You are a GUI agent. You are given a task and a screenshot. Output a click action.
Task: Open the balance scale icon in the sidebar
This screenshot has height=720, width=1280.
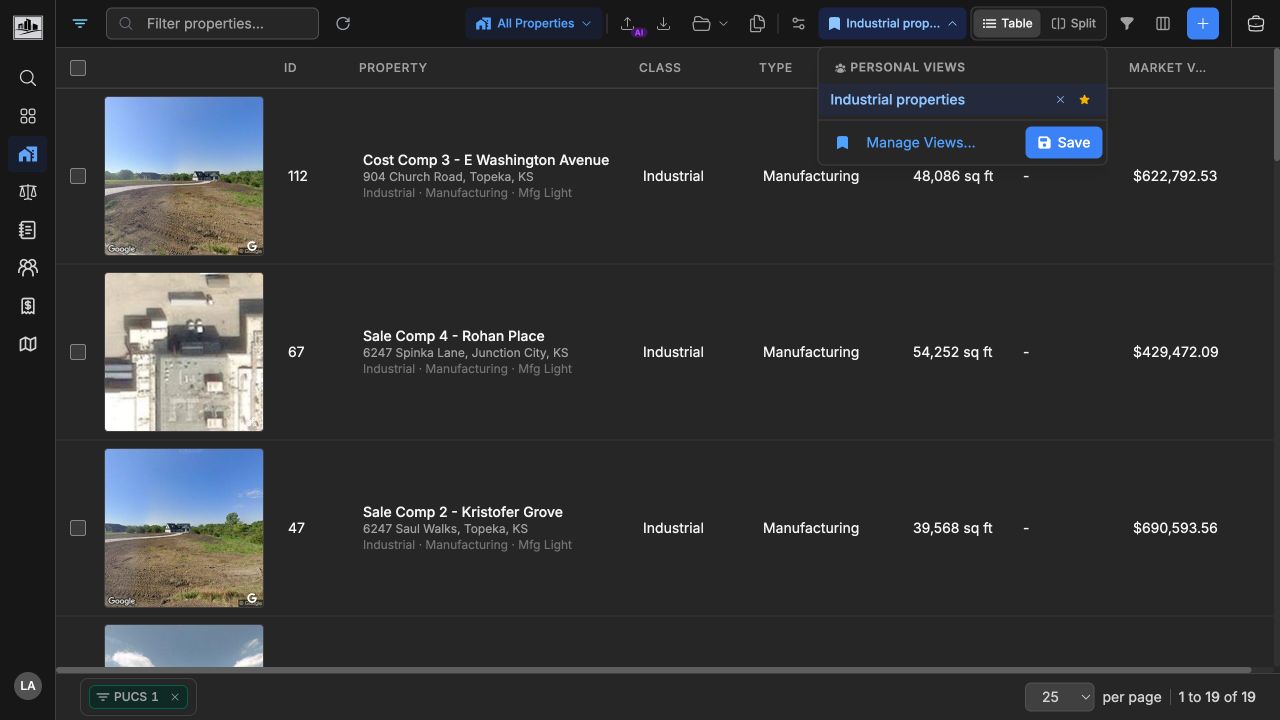[28, 192]
